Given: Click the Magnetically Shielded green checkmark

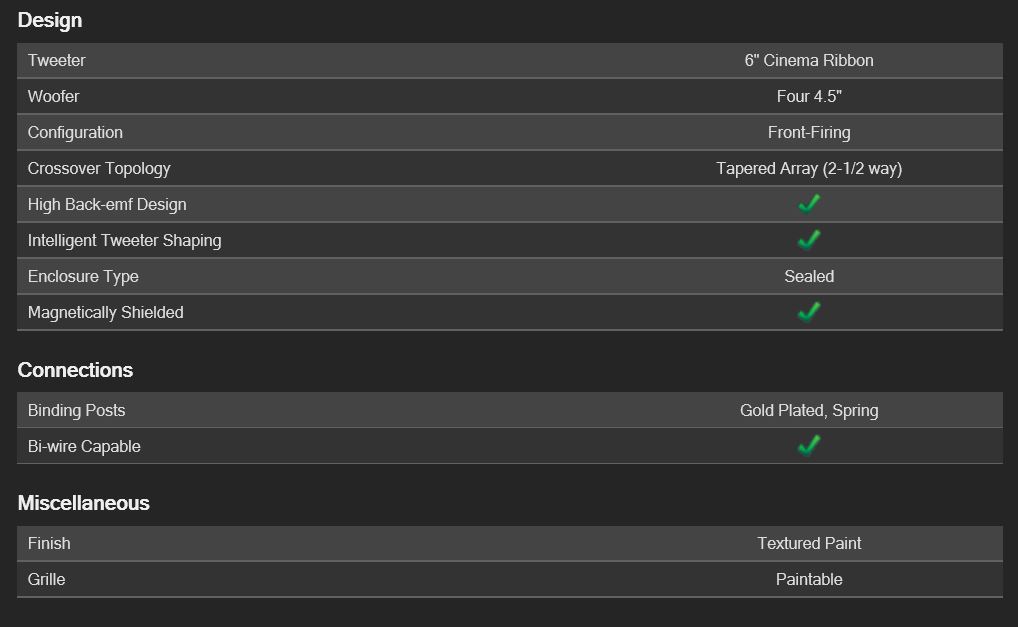Looking at the screenshot, I should pyautogui.click(x=809, y=312).
